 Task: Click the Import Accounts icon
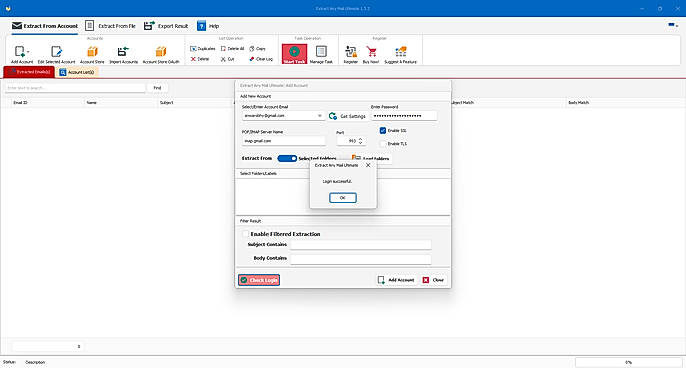[123, 54]
